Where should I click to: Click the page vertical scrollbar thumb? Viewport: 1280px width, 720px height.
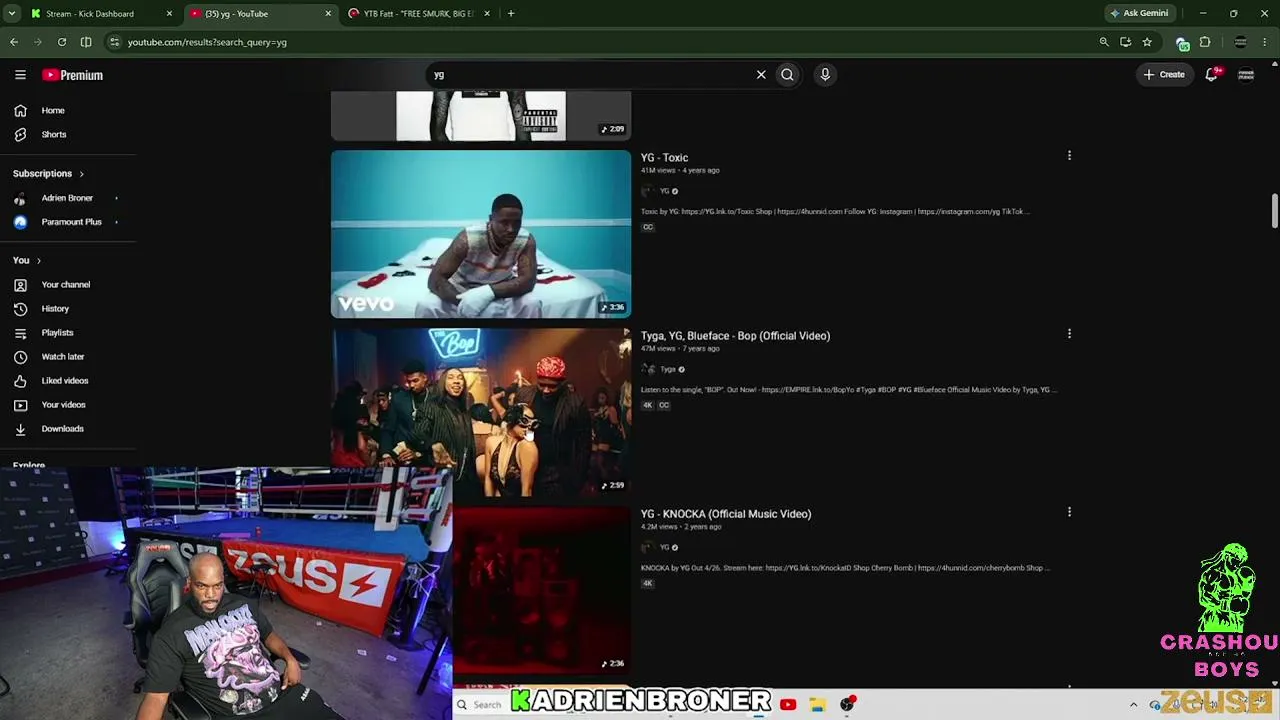(1275, 210)
